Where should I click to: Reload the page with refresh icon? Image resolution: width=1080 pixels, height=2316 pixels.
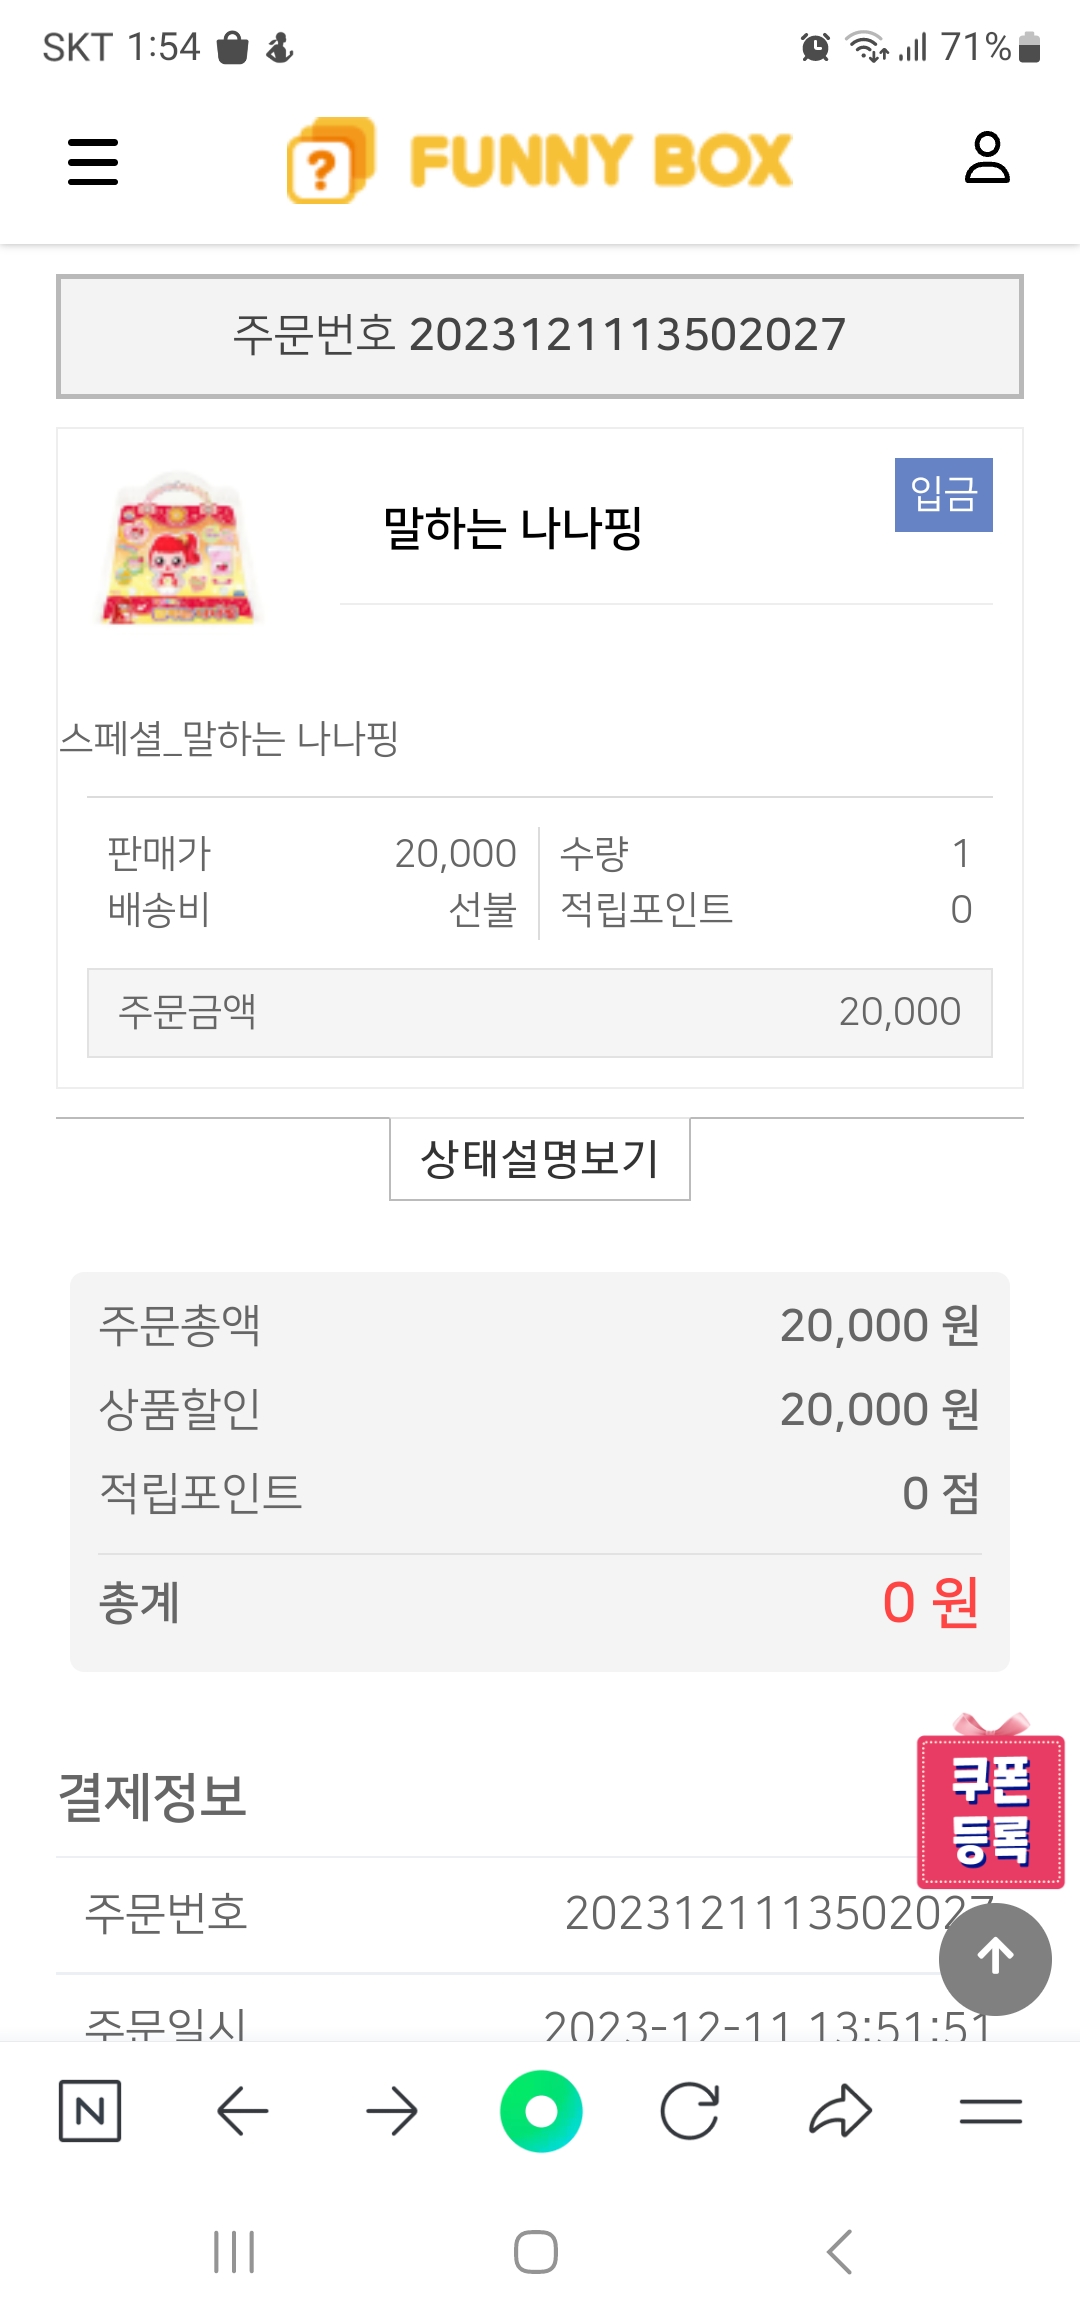[690, 2111]
